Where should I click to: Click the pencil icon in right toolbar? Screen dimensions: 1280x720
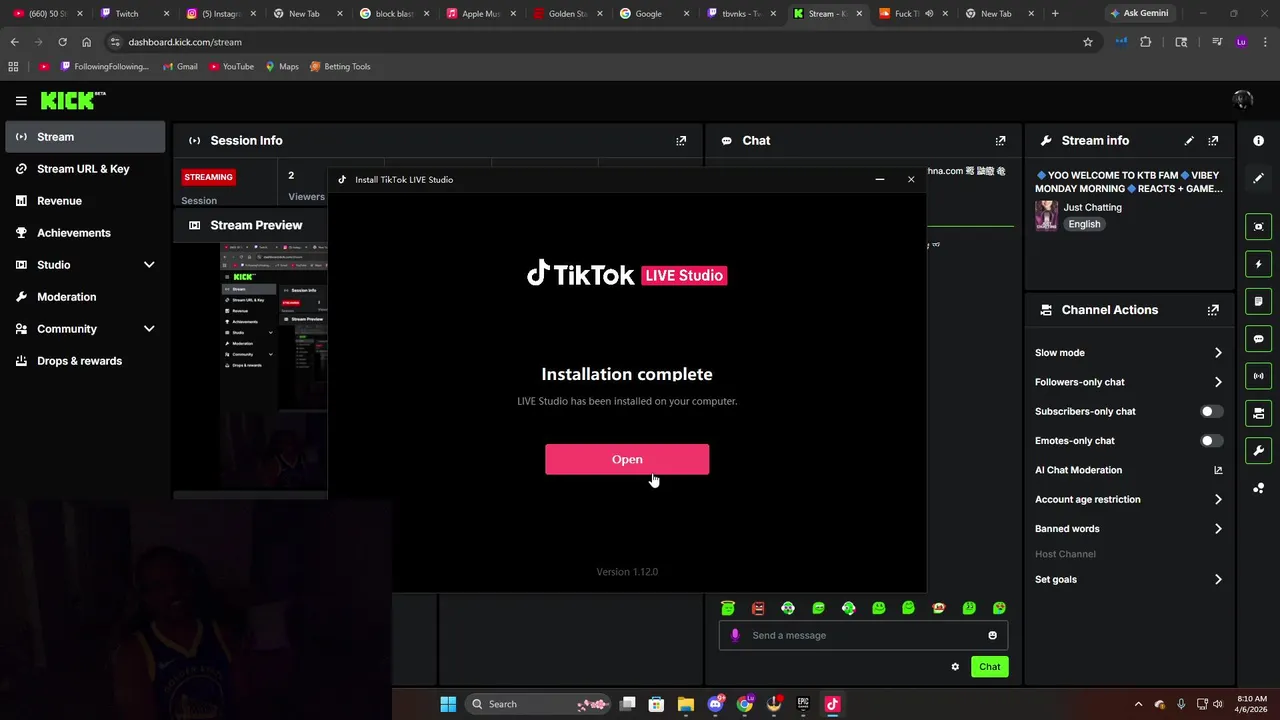[x=1258, y=178]
